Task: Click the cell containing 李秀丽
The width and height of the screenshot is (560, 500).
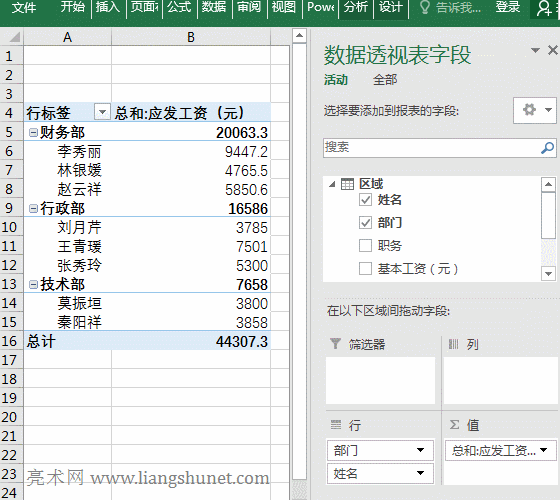Action: point(68,152)
